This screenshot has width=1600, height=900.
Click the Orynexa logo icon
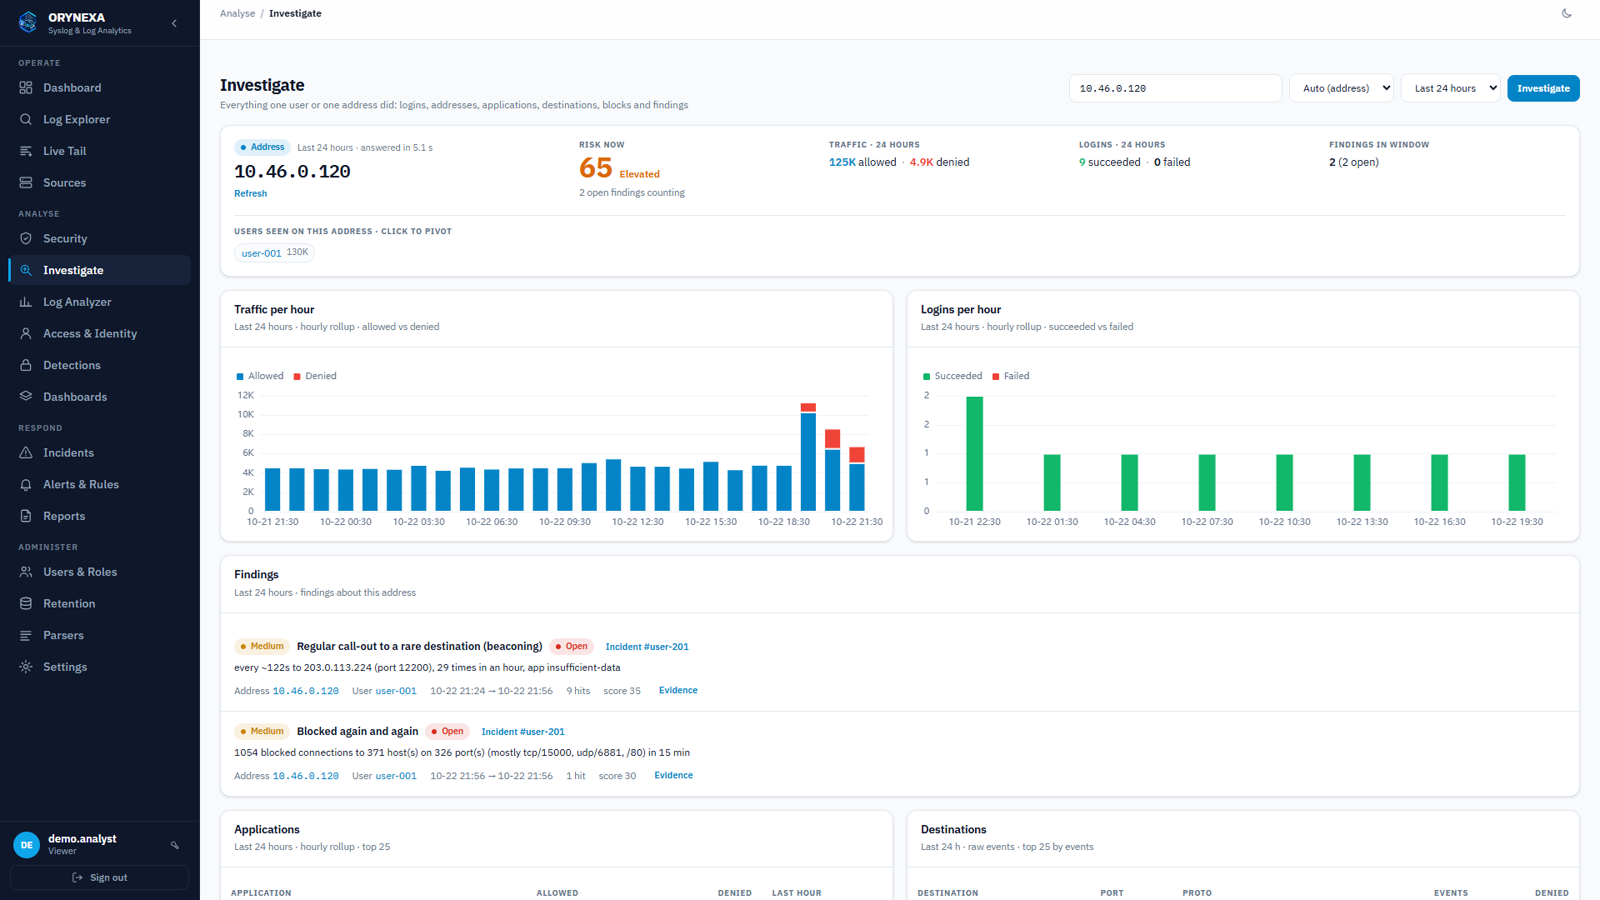28,22
